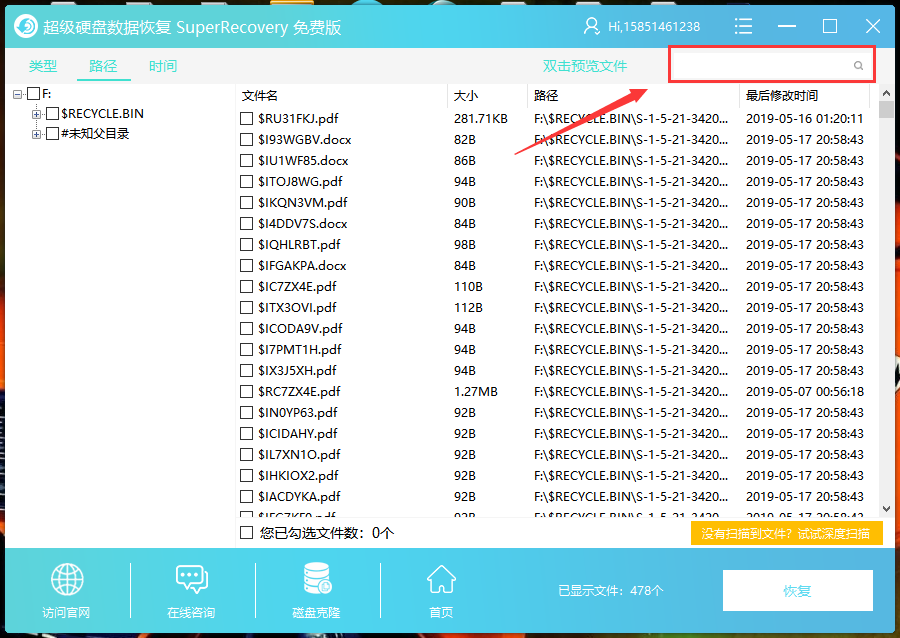The image size is (900, 638).
Task: Open the globe icon for official website
Action: (x=67, y=579)
